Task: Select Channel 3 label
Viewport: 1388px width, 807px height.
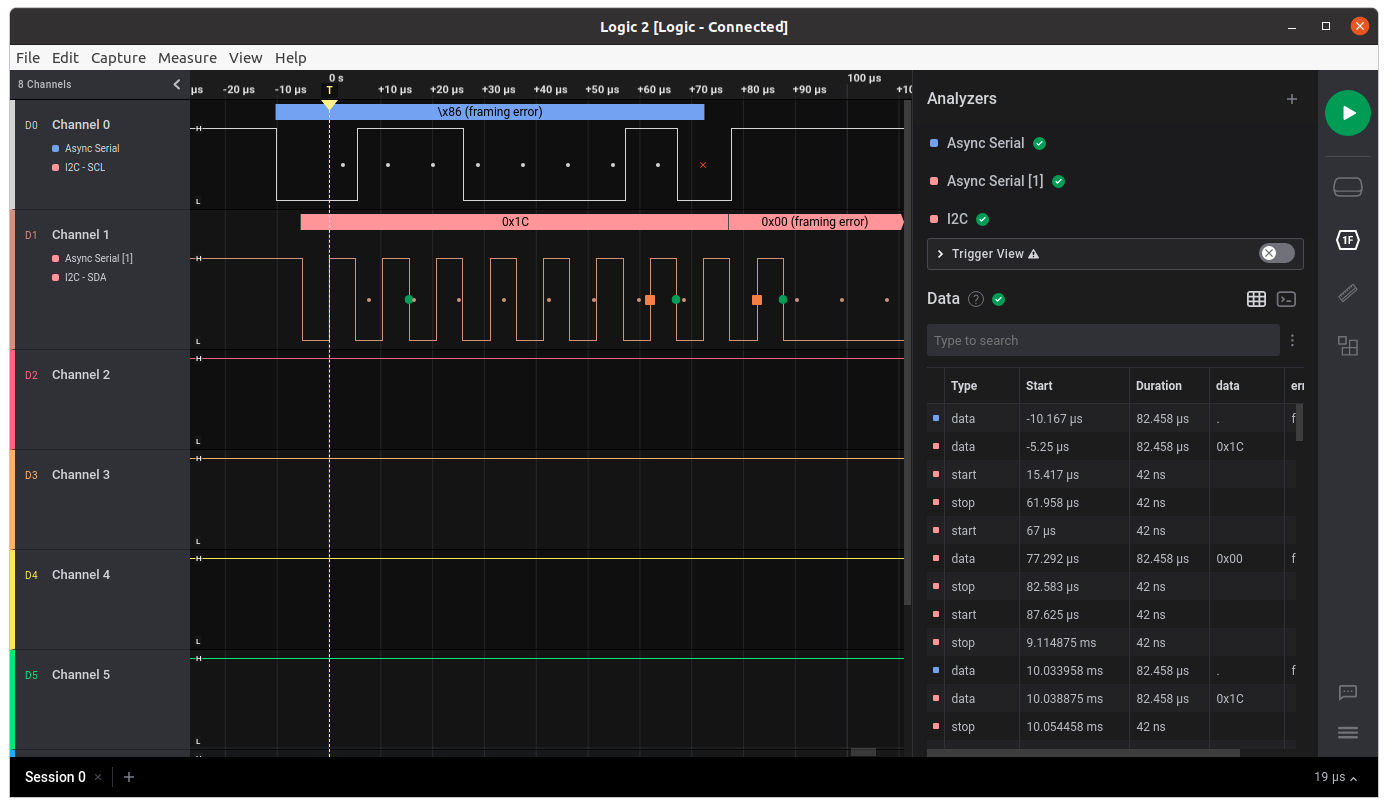Action: click(81, 475)
